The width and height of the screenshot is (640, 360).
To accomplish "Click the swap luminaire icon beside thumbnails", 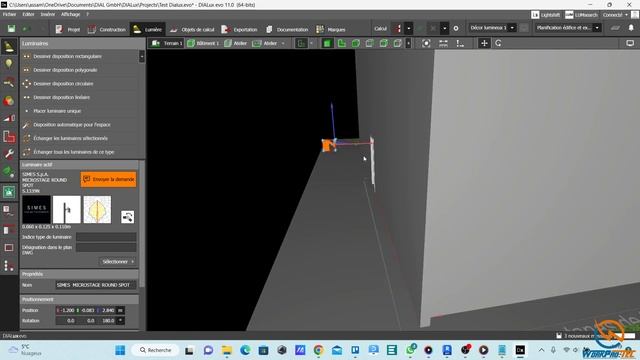I will click(128, 217).
